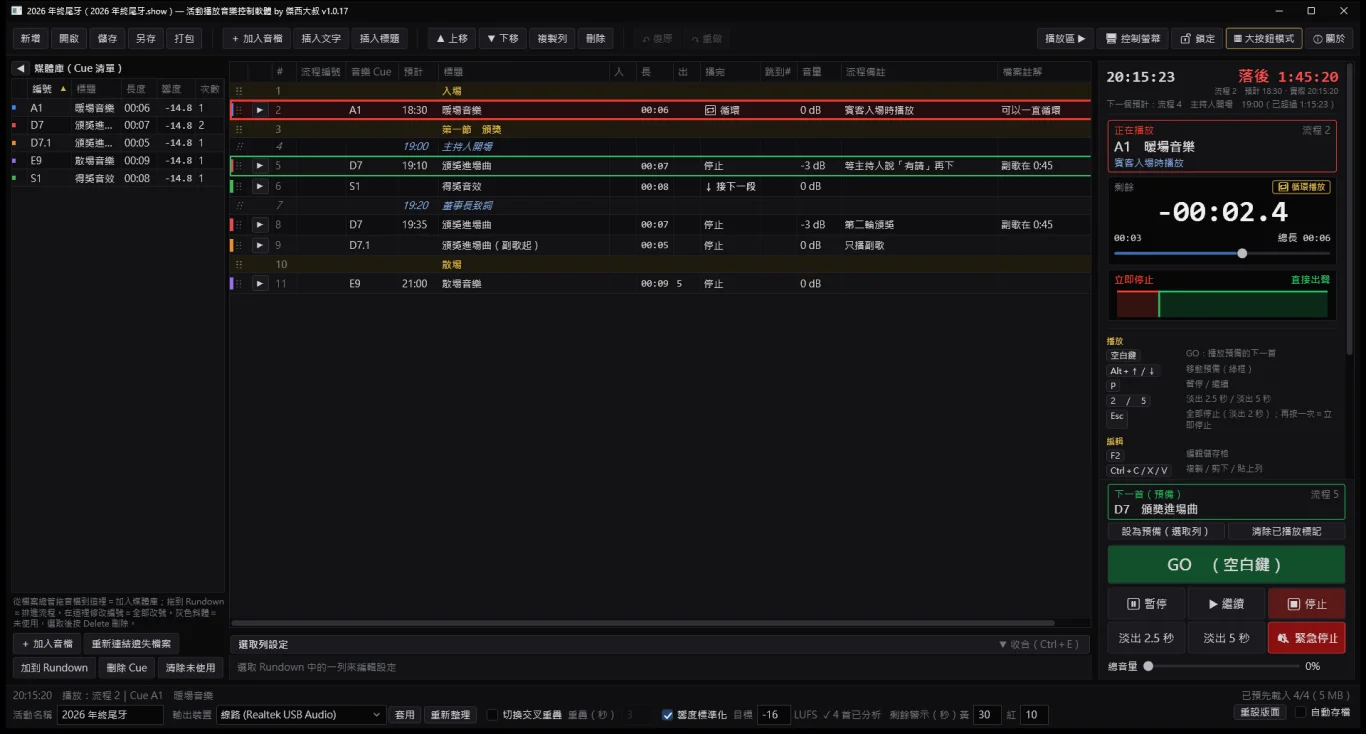The height and width of the screenshot is (734, 1366).
Task: Play the row 8 cue D7 at 19:35
Action: pos(260,225)
